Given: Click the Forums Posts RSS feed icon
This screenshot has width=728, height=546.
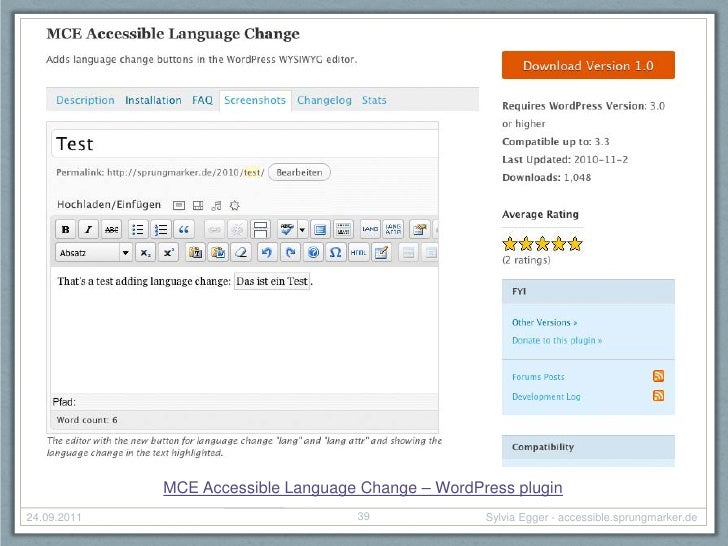Looking at the screenshot, I should coord(658,376).
